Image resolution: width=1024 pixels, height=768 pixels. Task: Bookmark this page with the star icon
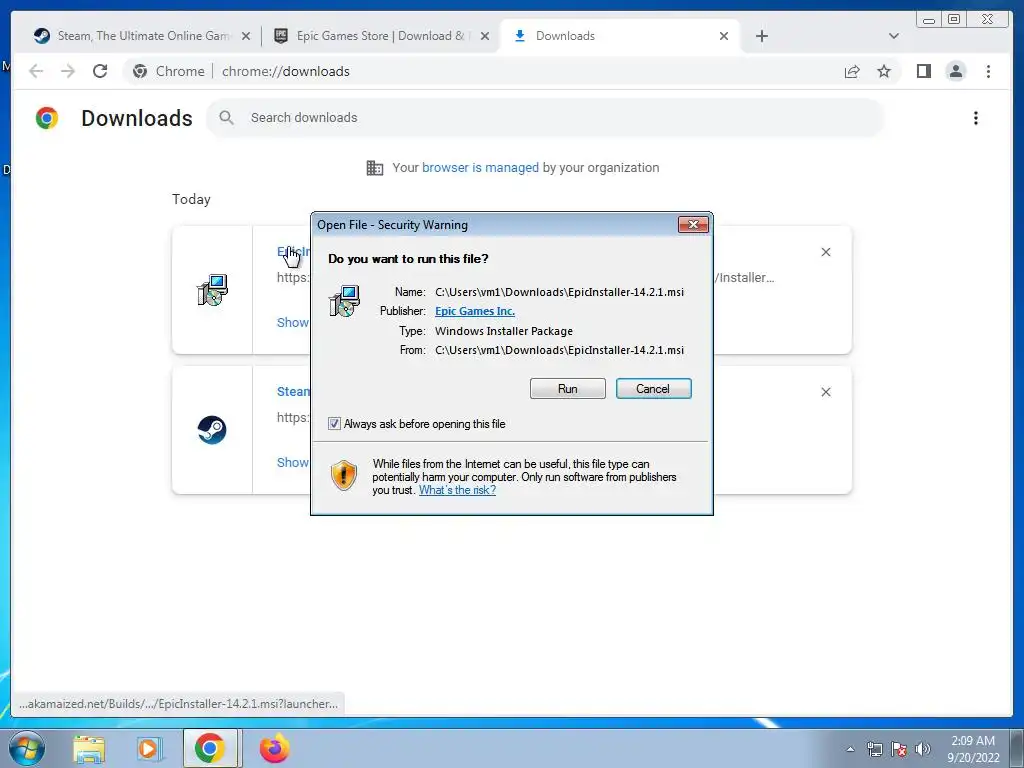(884, 71)
